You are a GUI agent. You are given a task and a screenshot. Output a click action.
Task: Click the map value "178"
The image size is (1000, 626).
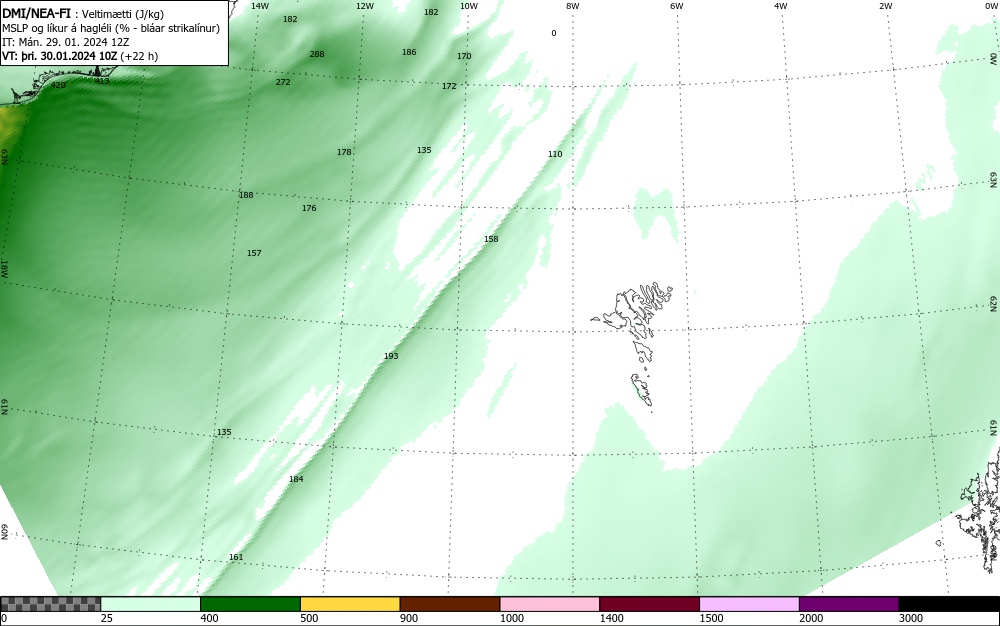click(344, 152)
